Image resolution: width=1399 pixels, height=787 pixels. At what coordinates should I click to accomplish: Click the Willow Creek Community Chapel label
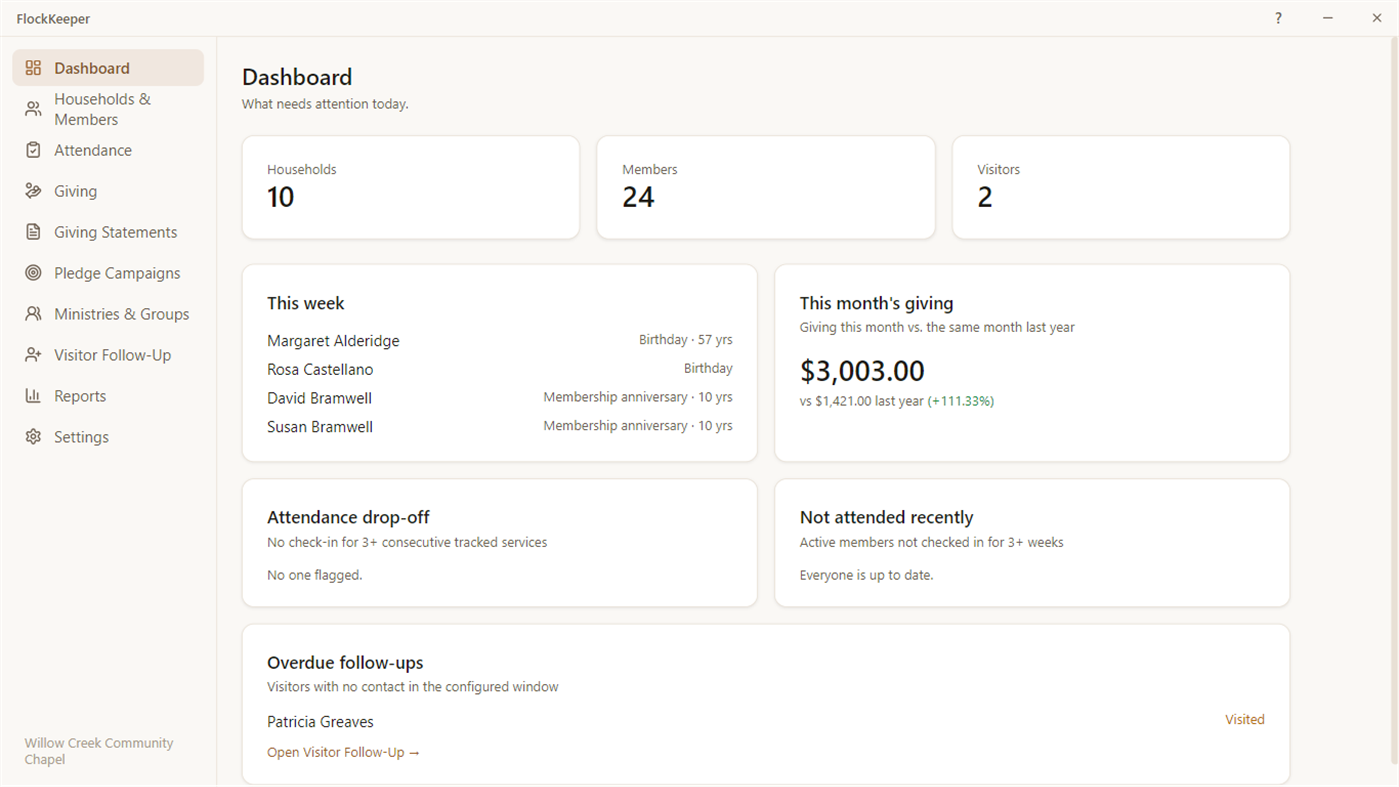pos(99,751)
